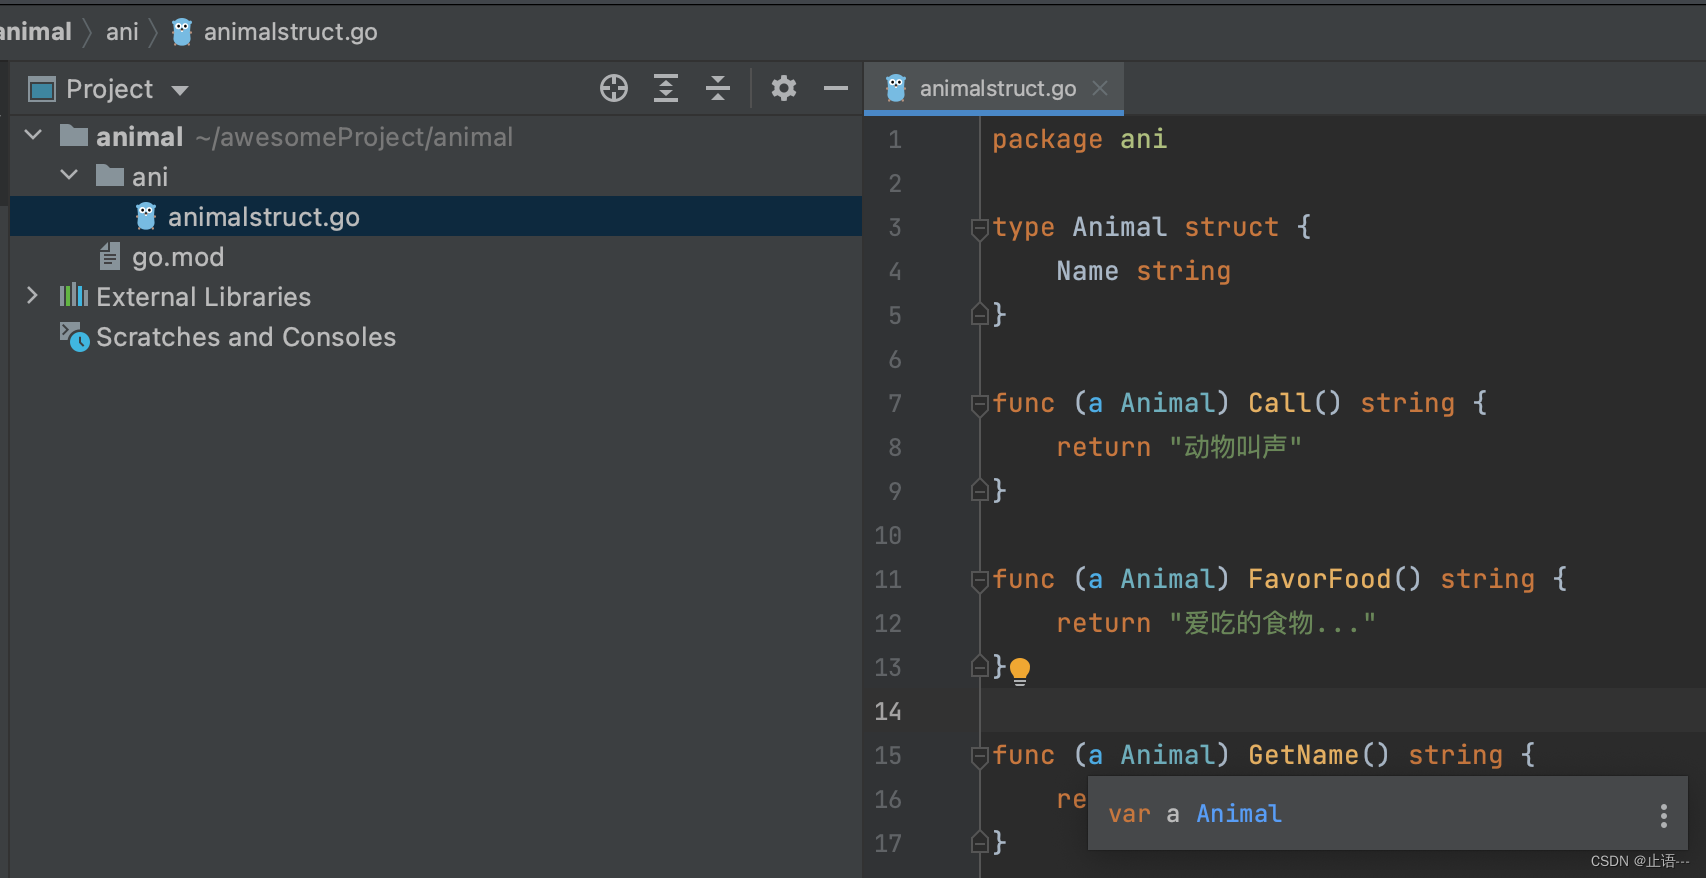
Task: Click the External Libraries bars icon
Action: 74,295
